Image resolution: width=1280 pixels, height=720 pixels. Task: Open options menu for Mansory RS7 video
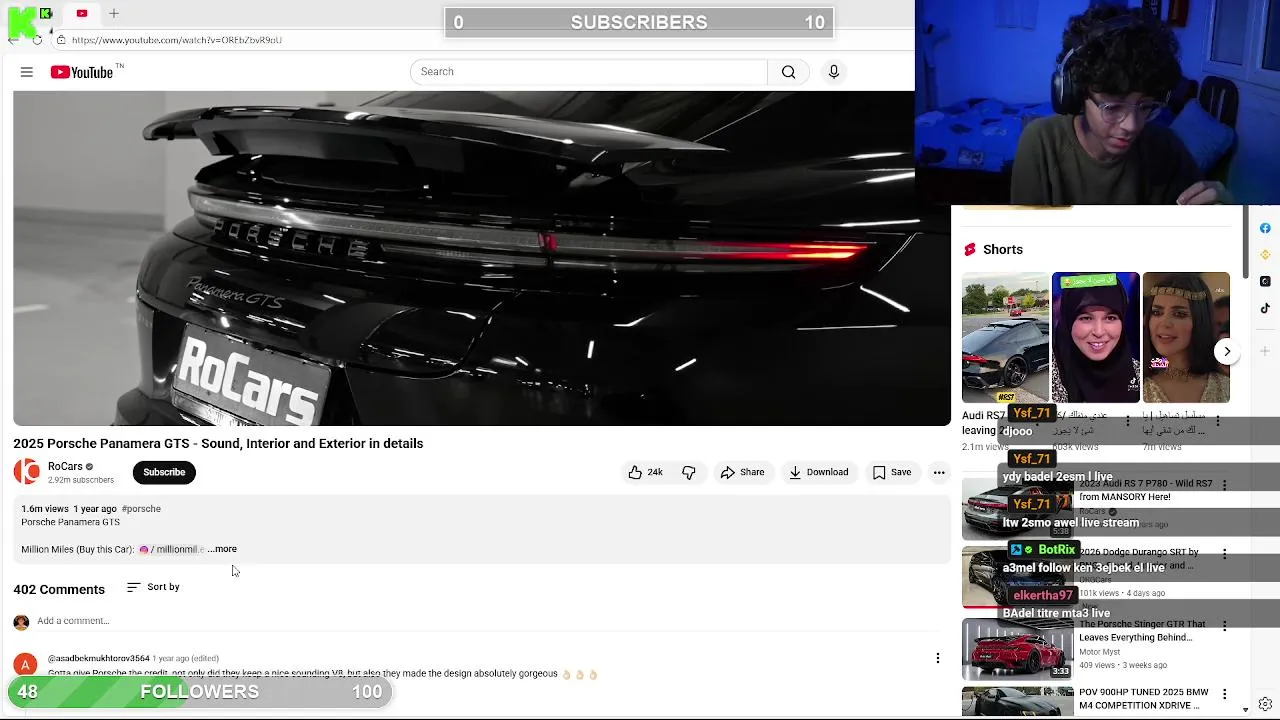[1224, 485]
